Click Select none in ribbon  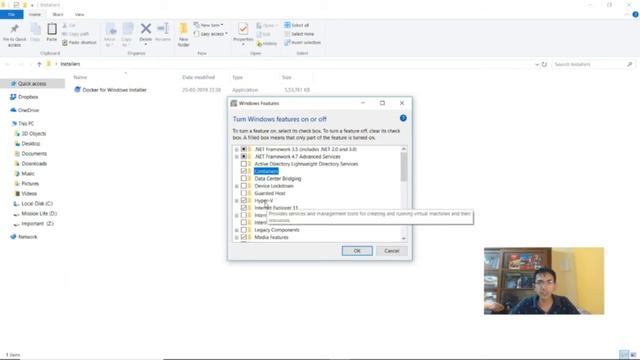point(299,34)
